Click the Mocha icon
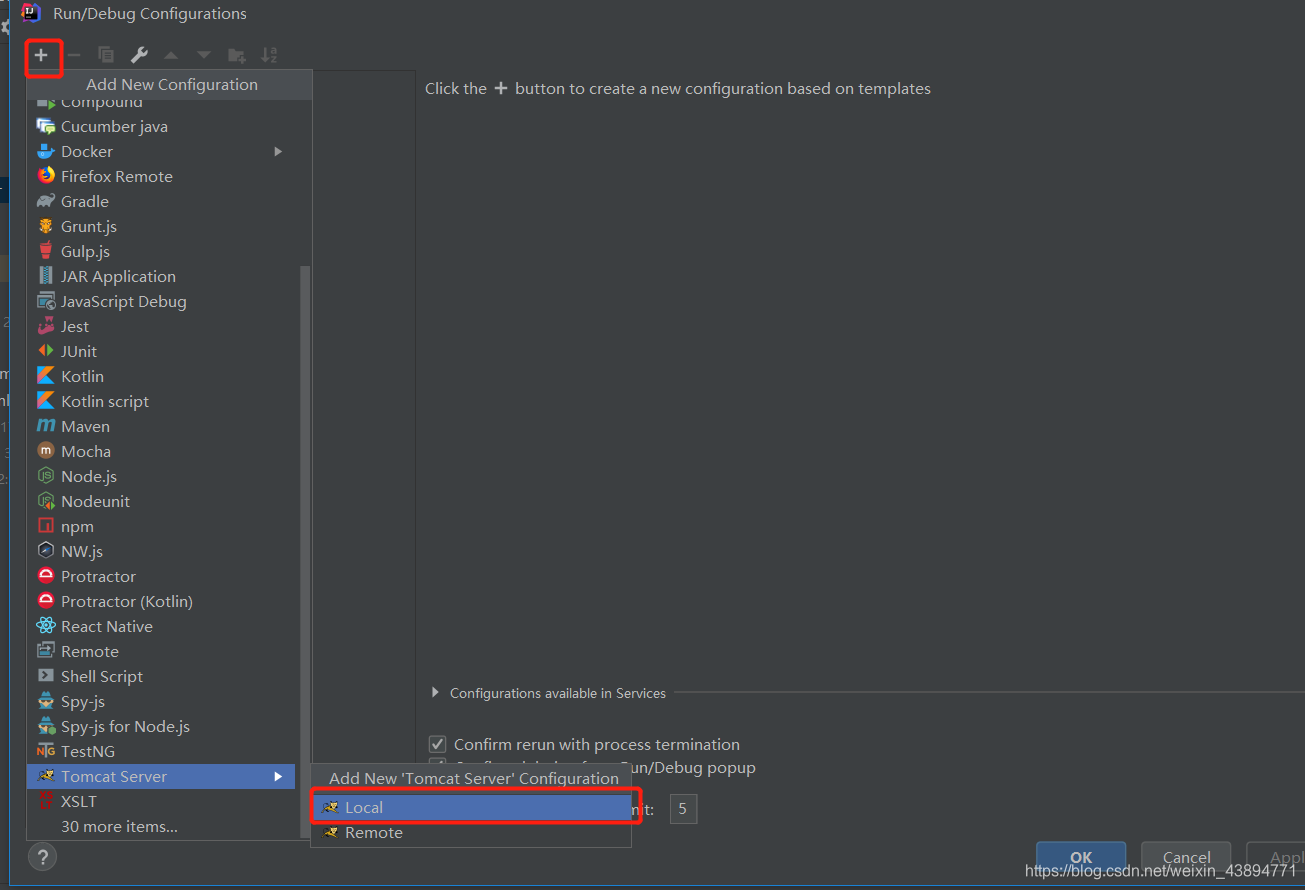The height and width of the screenshot is (890, 1305). pos(45,451)
